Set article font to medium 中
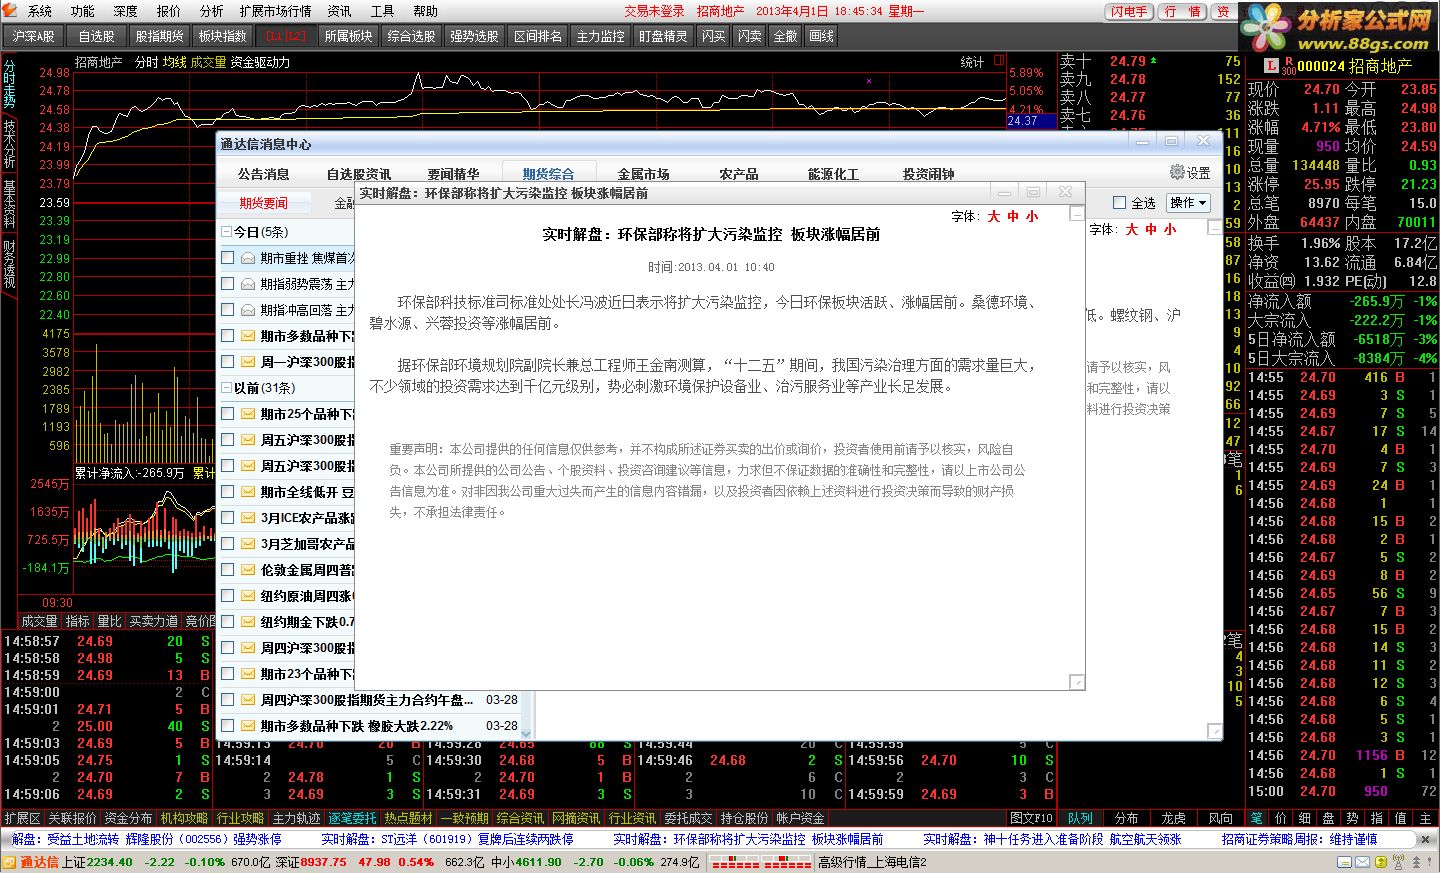This screenshot has height=873, width=1440. point(1013,216)
